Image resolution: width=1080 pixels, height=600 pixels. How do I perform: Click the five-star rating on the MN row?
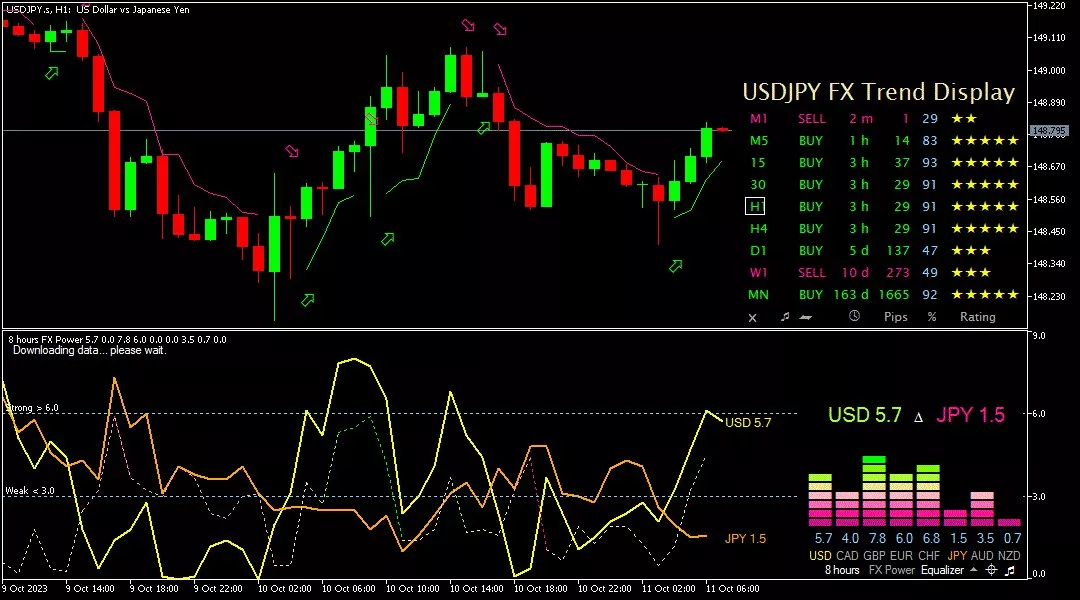click(985, 295)
